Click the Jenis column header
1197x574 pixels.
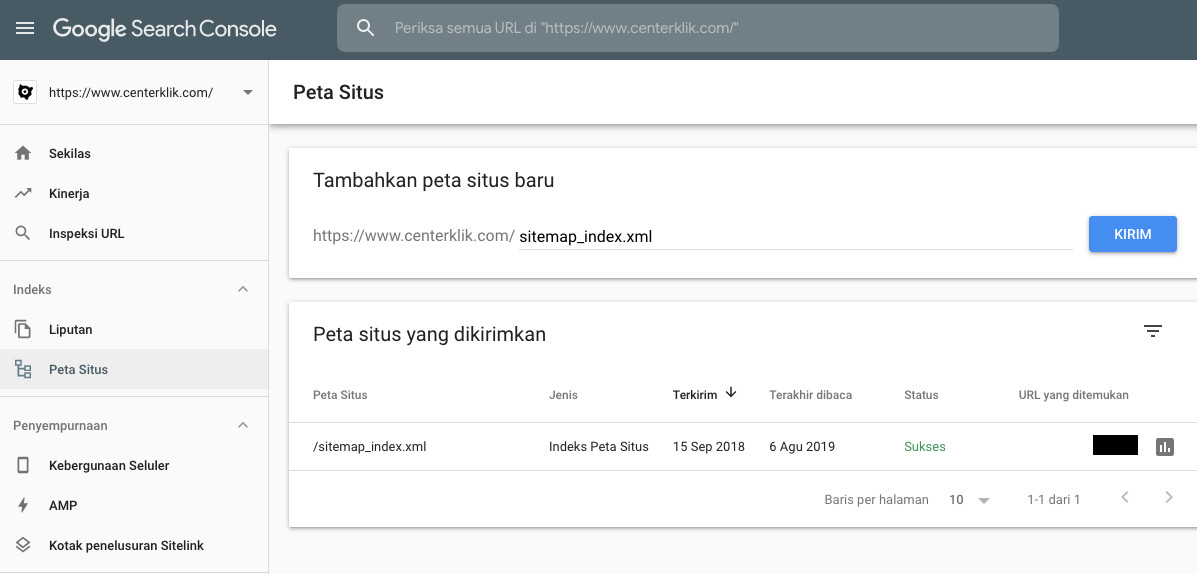[563, 395]
